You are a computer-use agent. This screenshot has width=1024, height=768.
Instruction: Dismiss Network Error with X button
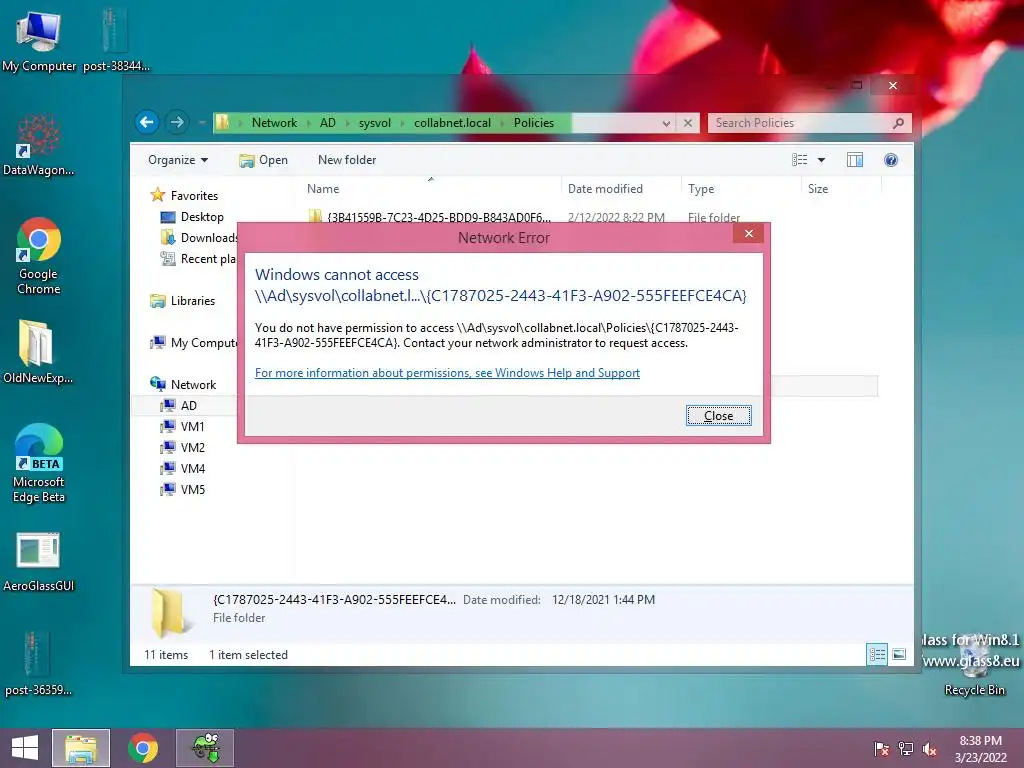(x=748, y=234)
